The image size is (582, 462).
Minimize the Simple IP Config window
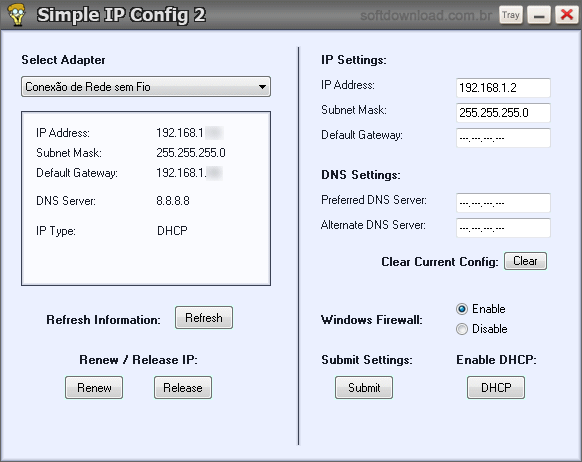[x=539, y=15]
